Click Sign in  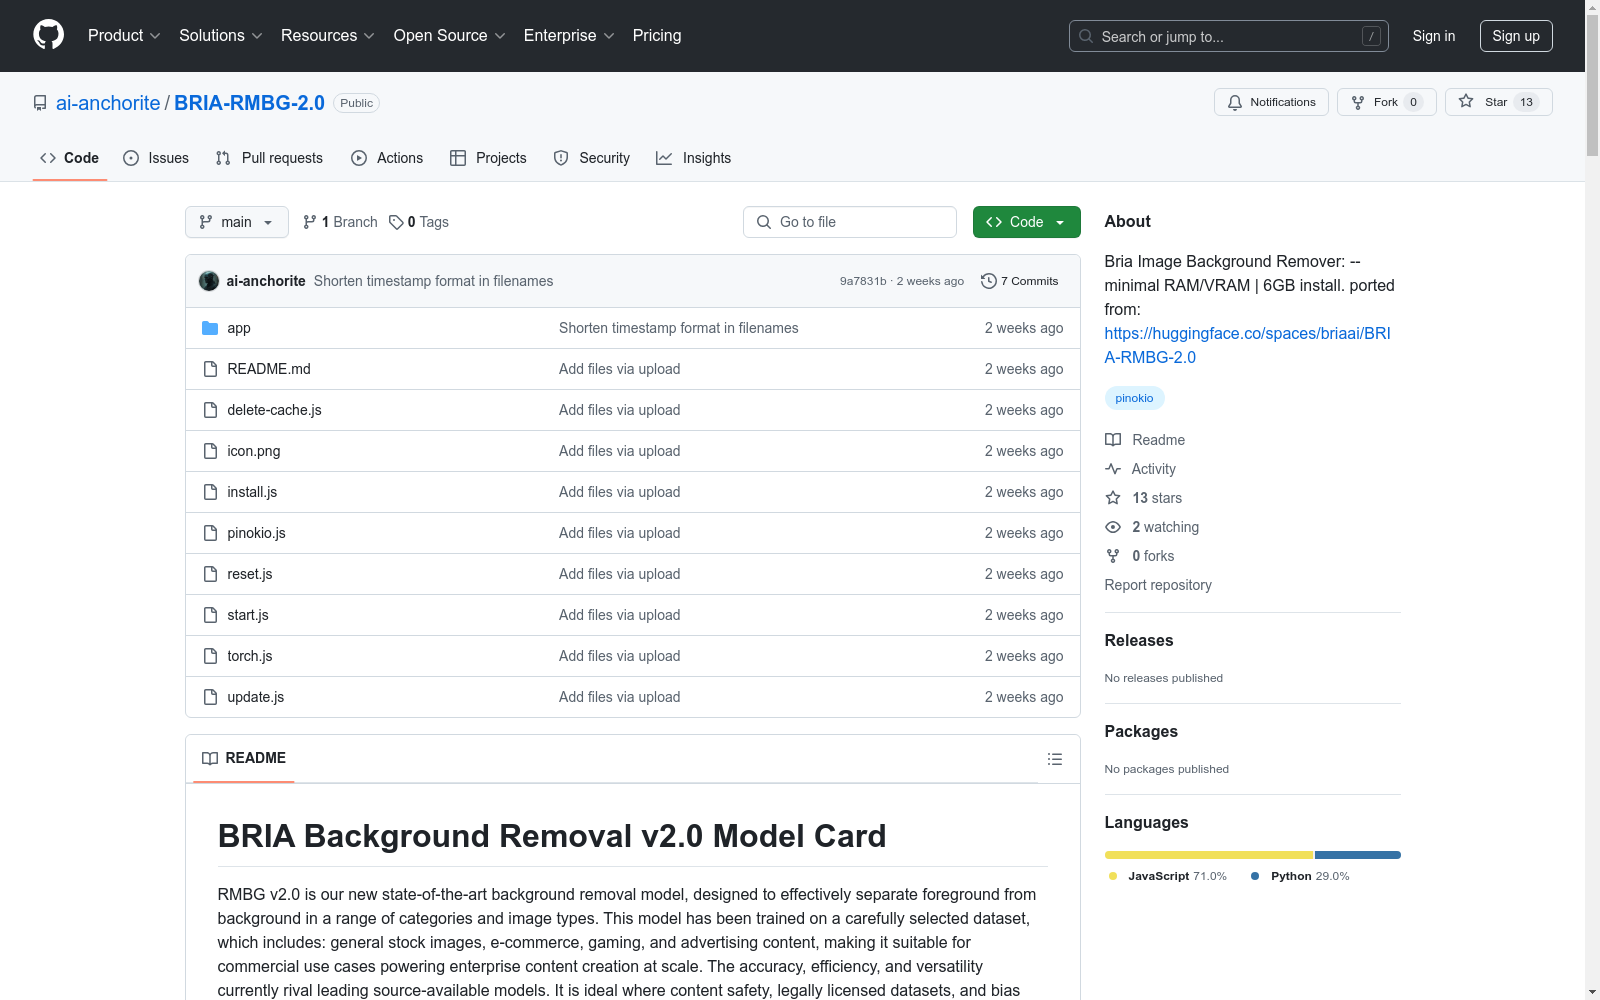click(1434, 36)
